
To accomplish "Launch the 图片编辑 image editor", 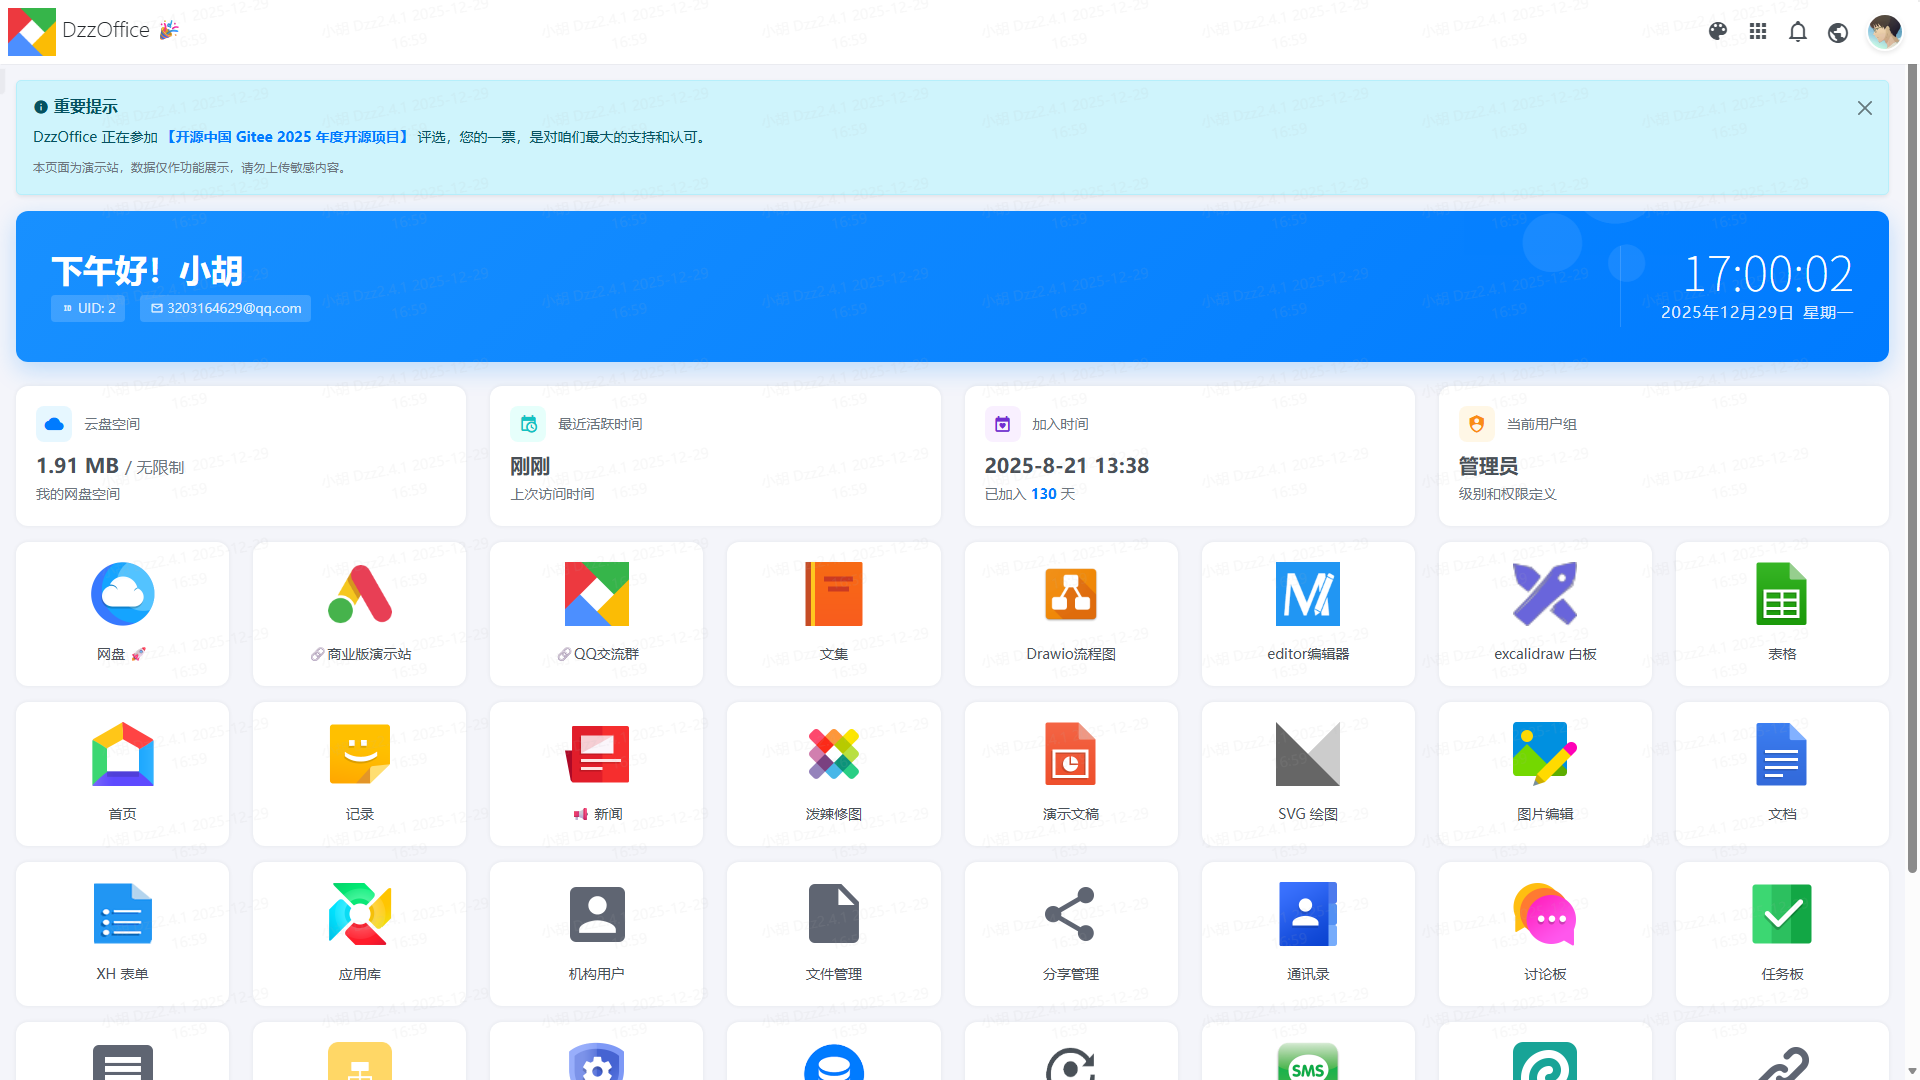I will pyautogui.click(x=1545, y=773).
